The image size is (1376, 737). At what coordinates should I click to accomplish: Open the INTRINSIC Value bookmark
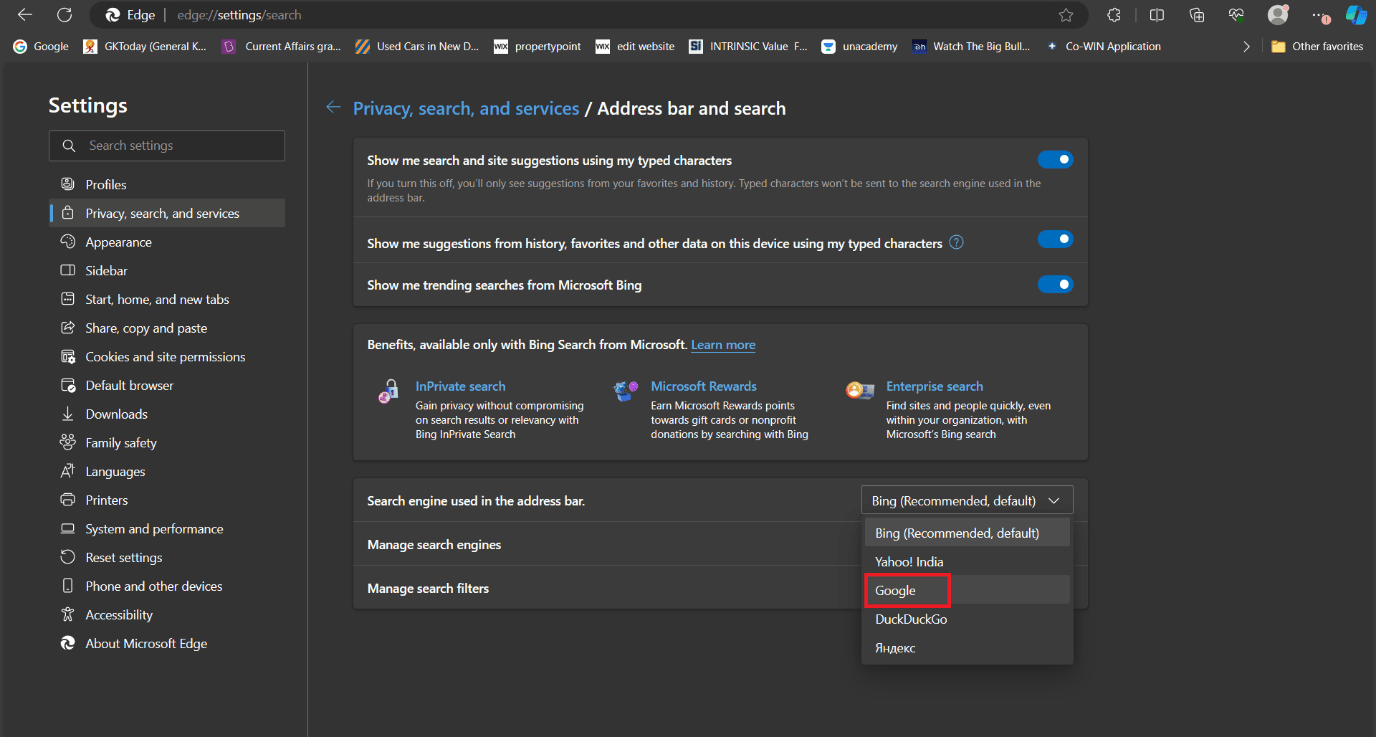click(748, 46)
